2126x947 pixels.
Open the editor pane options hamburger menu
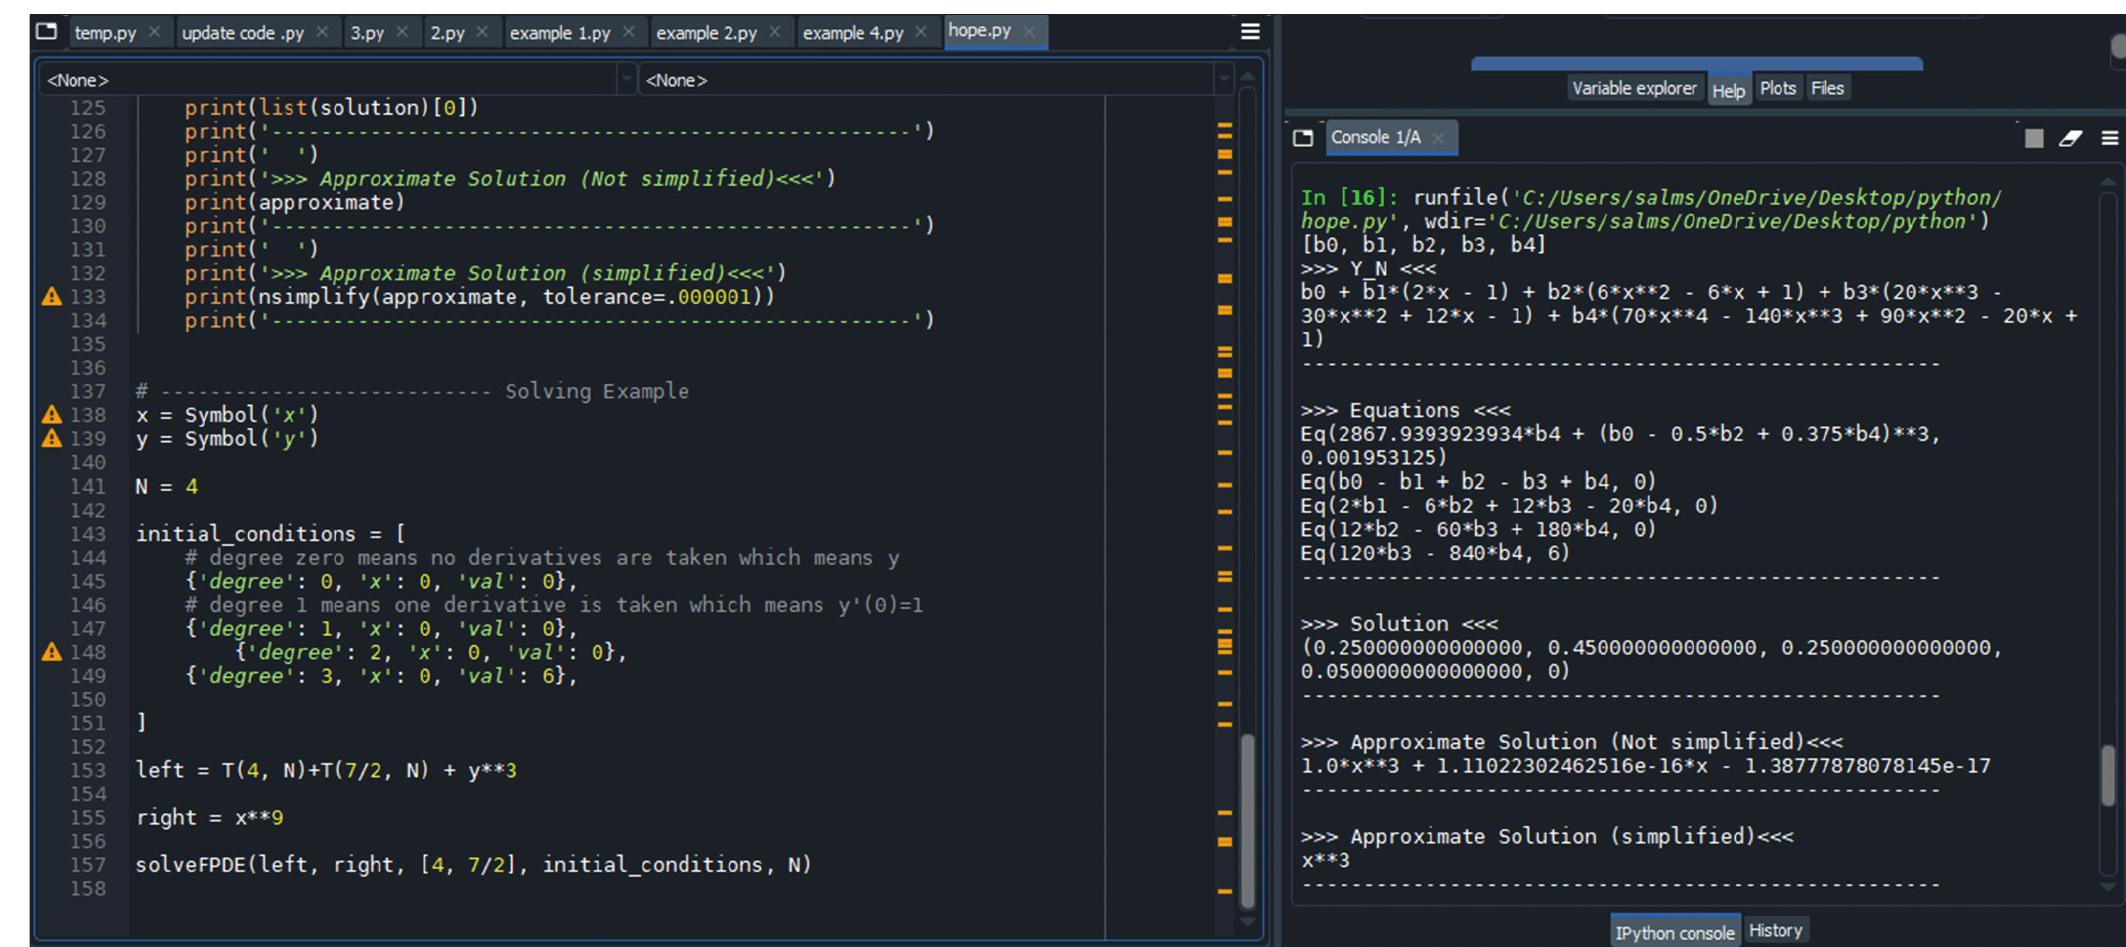[1250, 32]
